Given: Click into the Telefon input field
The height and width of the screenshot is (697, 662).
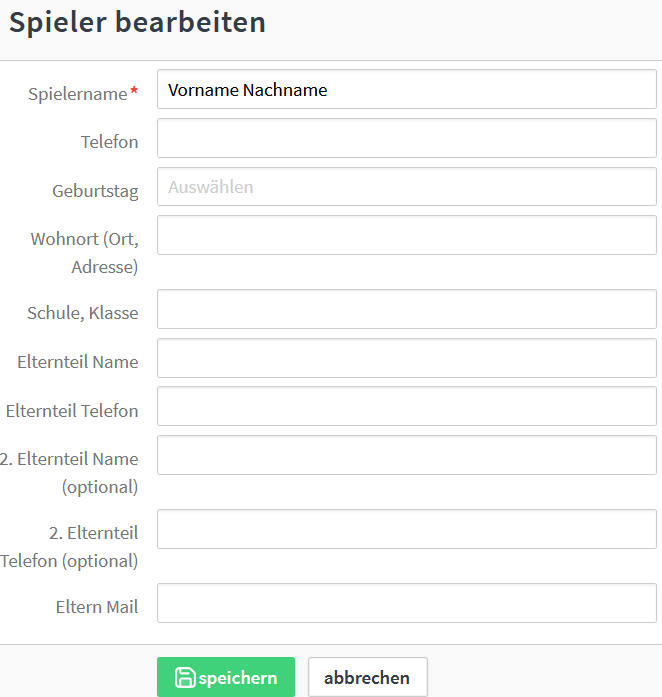Looking at the screenshot, I should [406, 139].
